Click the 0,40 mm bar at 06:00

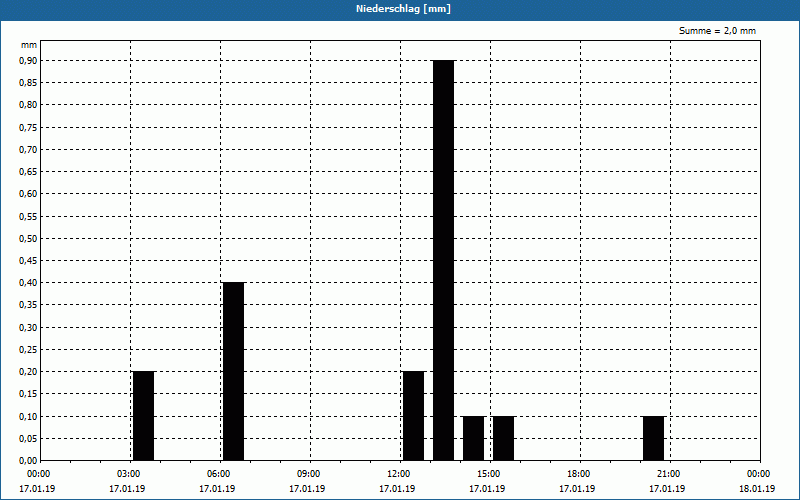click(234, 371)
